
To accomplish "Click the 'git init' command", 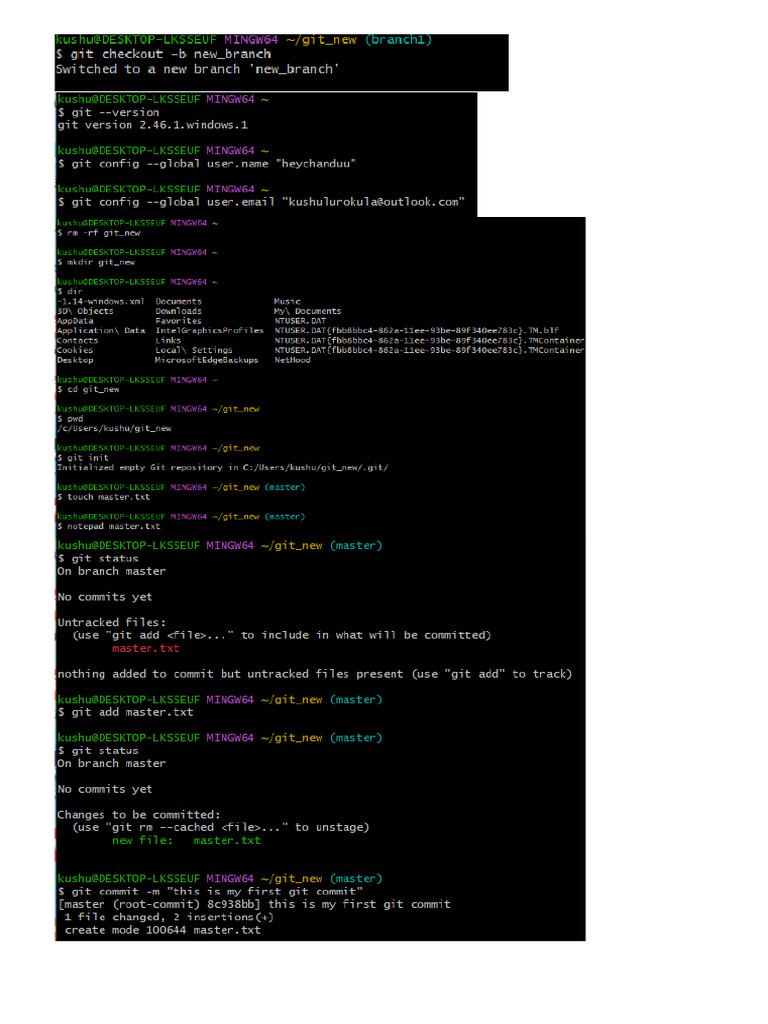I will [x=83, y=458].
